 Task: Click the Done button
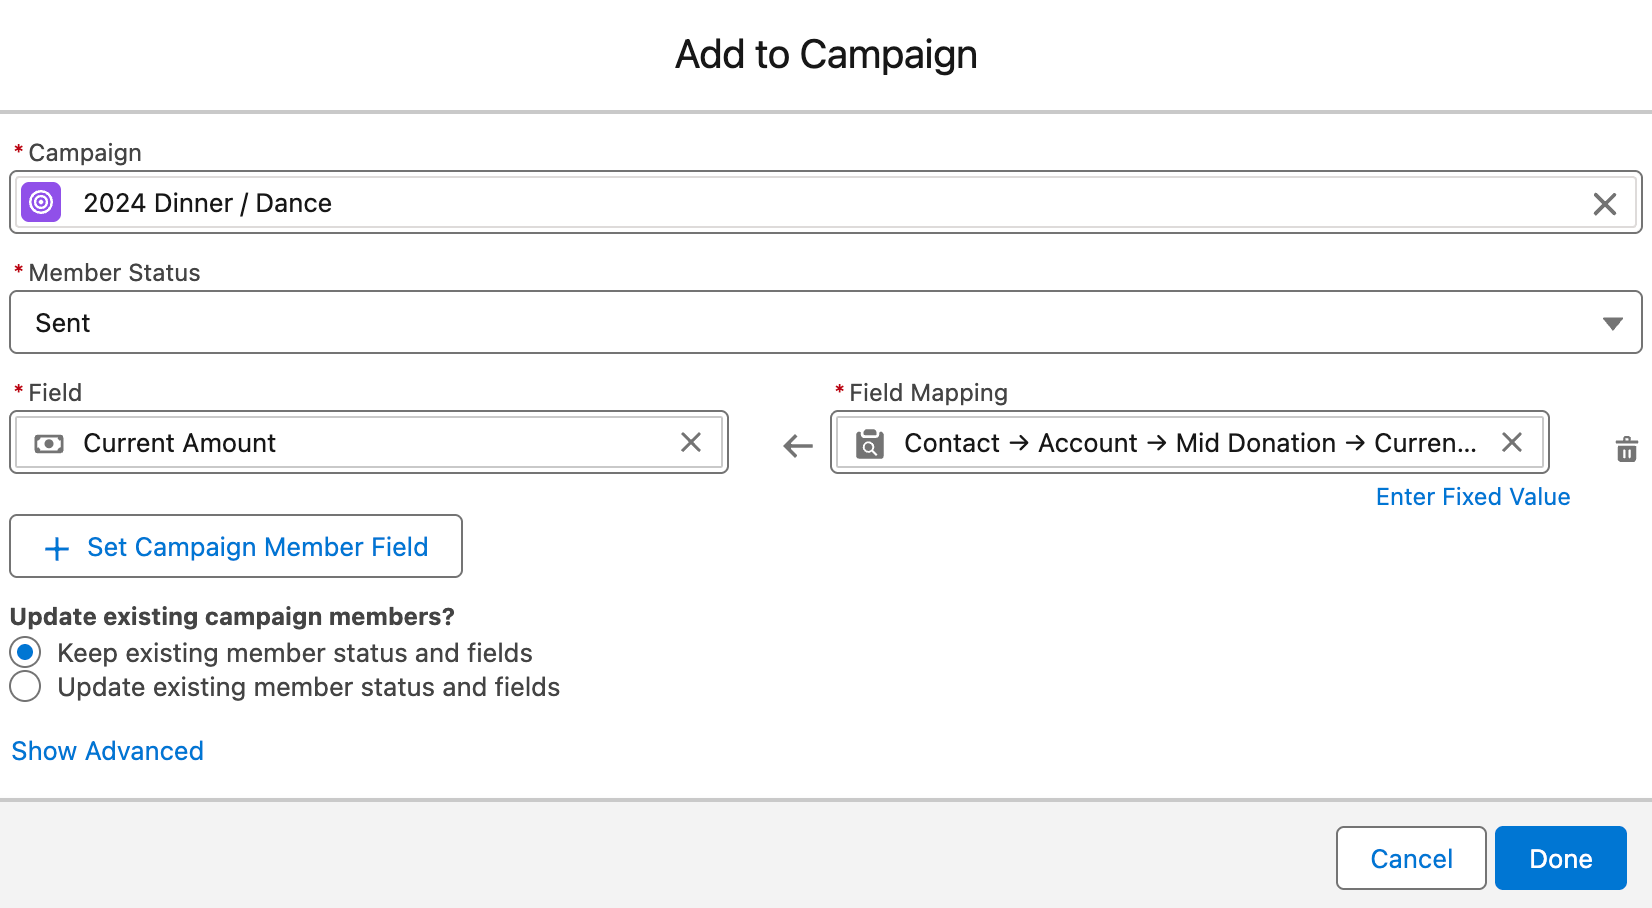(1560, 858)
